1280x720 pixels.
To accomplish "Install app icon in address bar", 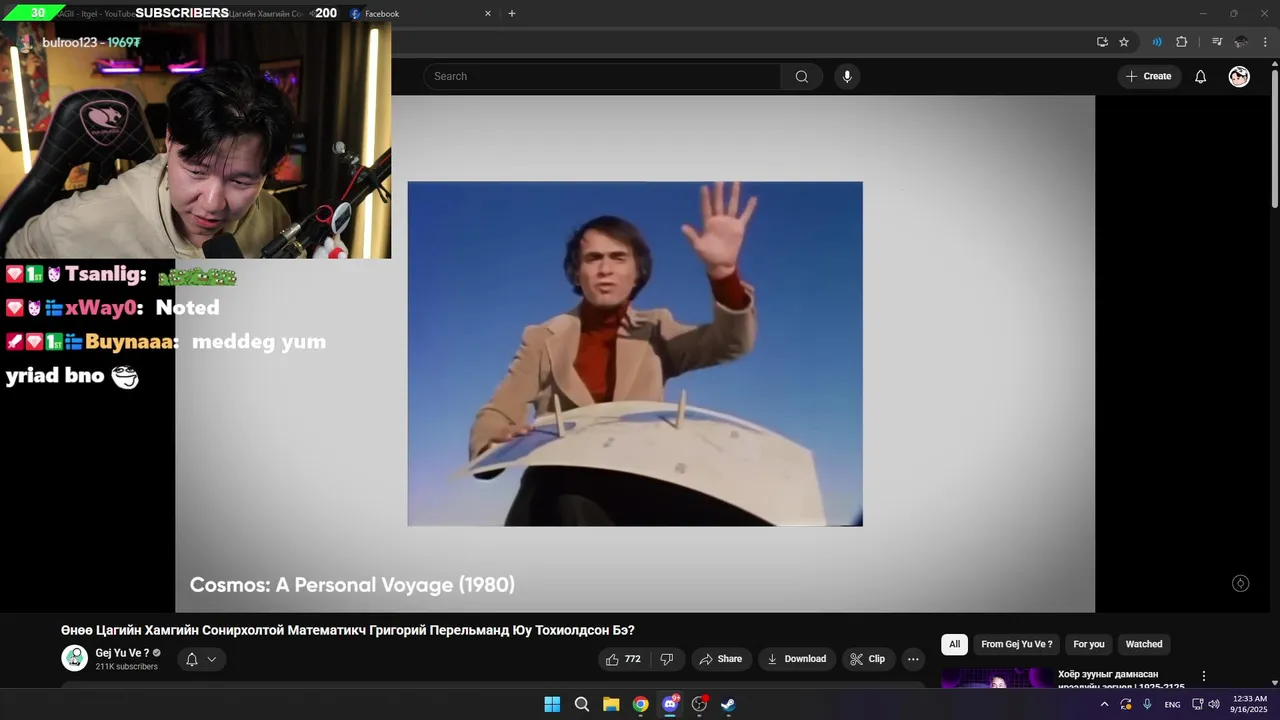I will click(1102, 42).
